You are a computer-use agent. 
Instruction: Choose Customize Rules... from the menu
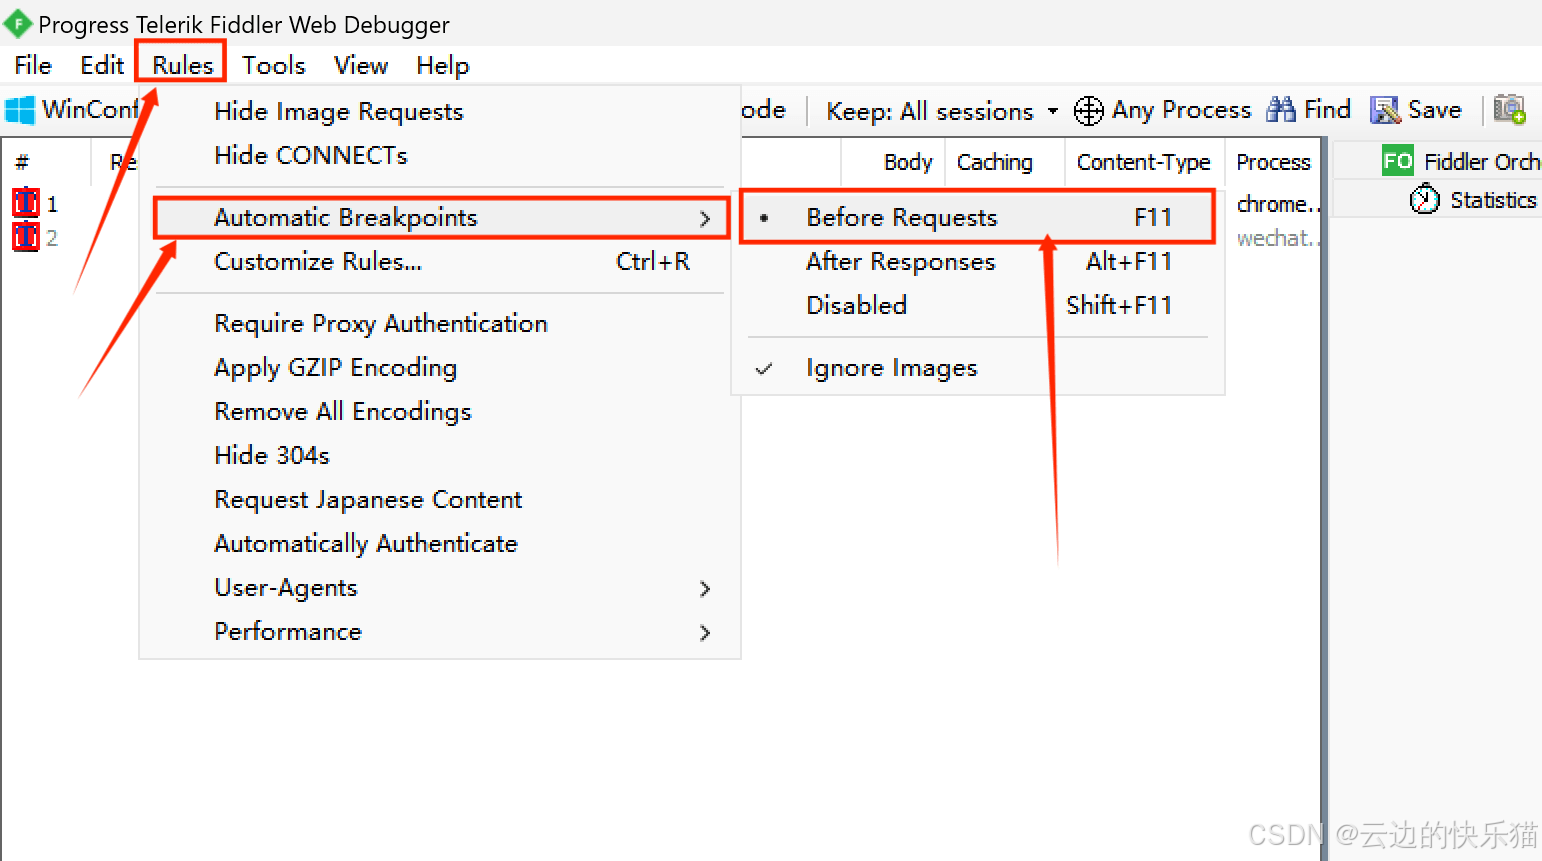[318, 262]
